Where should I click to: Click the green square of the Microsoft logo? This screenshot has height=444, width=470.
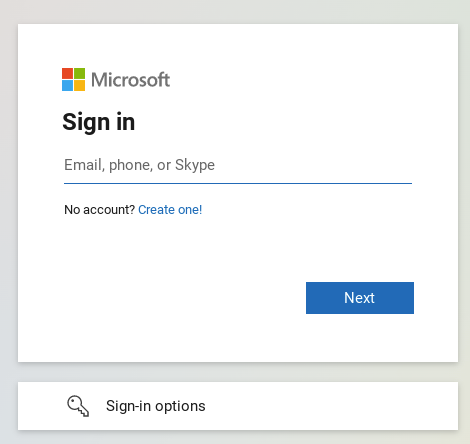pos(79,73)
